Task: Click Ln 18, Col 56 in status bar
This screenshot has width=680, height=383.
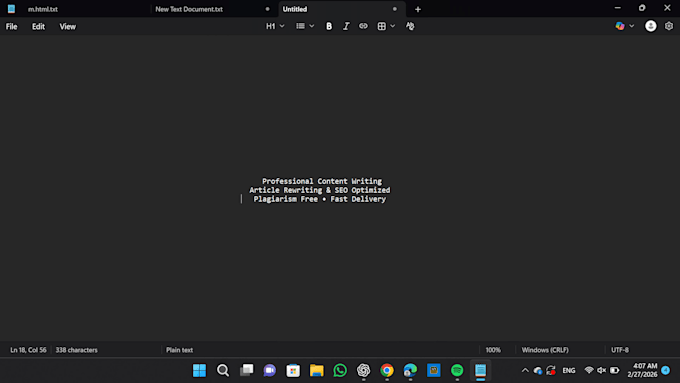Action: [28, 350]
